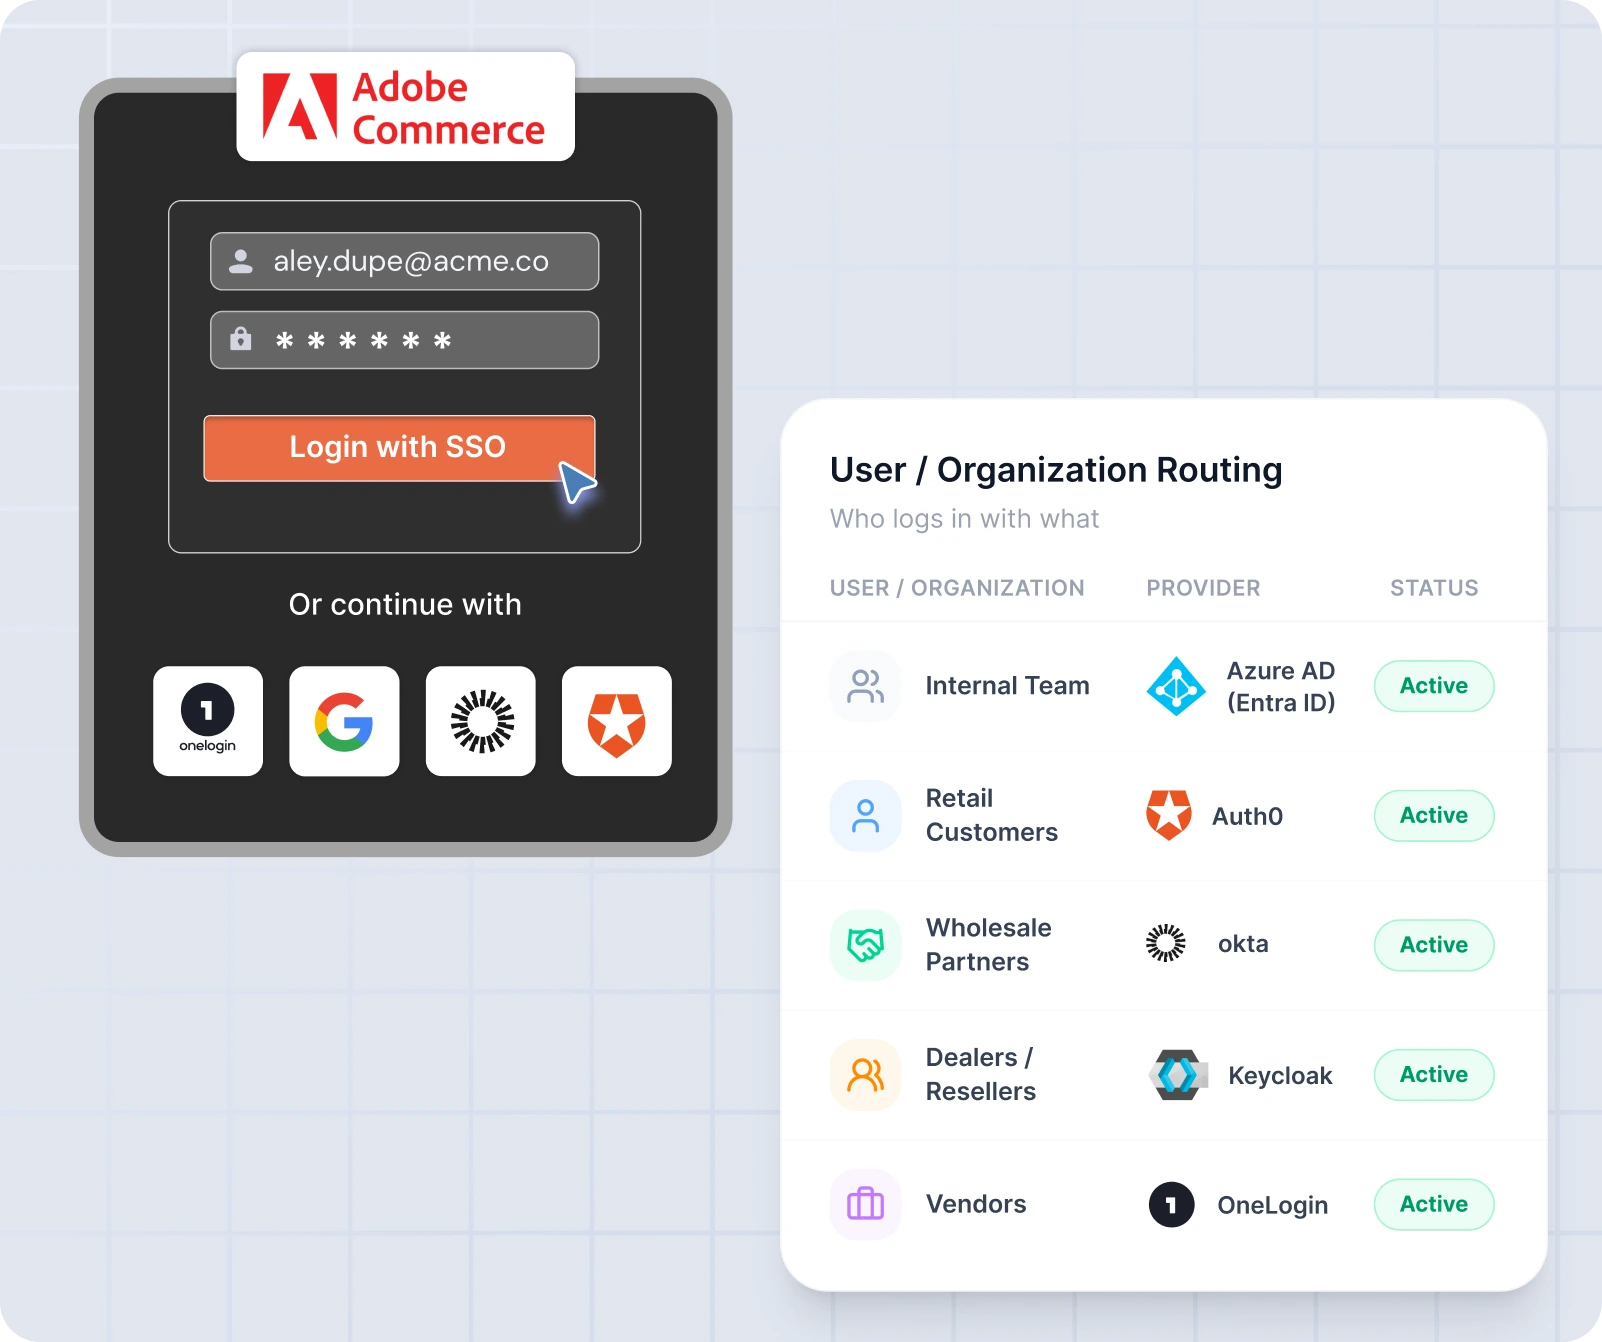Select the Auth0 star shield login tile
This screenshot has height=1342, width=1602.
[617, 721]
